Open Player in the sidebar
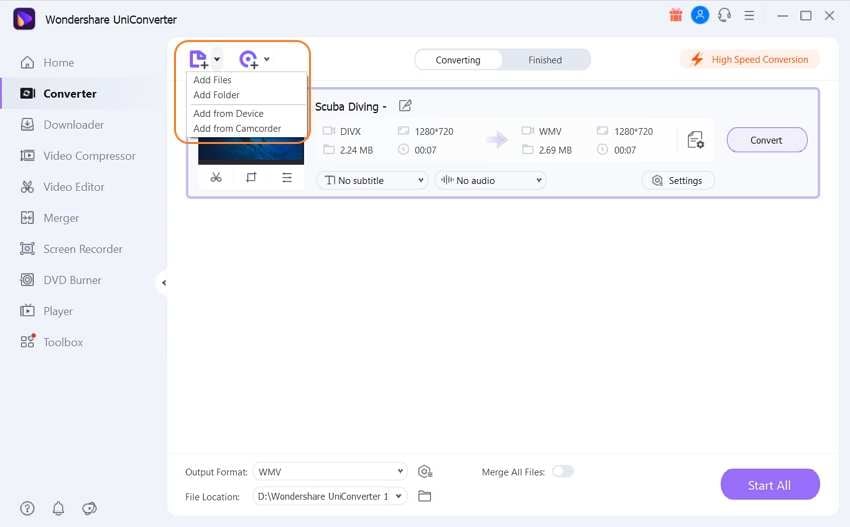 58,311
